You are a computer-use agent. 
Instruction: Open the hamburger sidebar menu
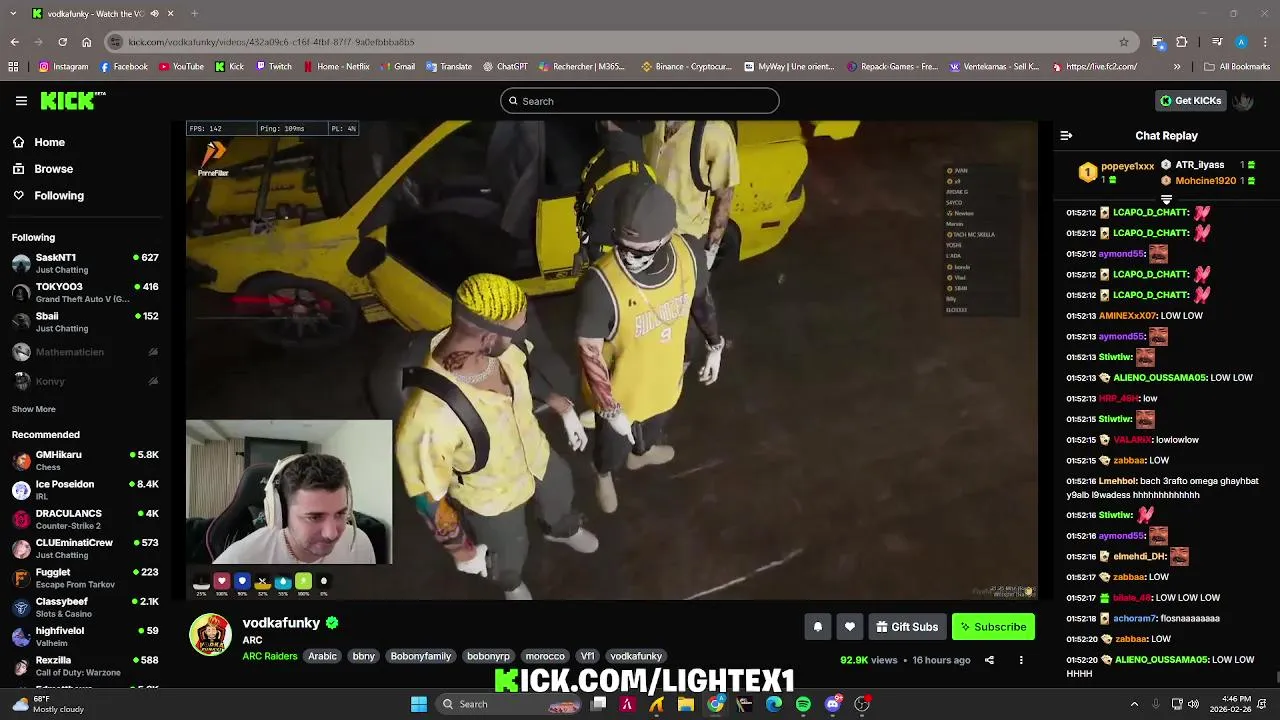(x=21, y=100)
